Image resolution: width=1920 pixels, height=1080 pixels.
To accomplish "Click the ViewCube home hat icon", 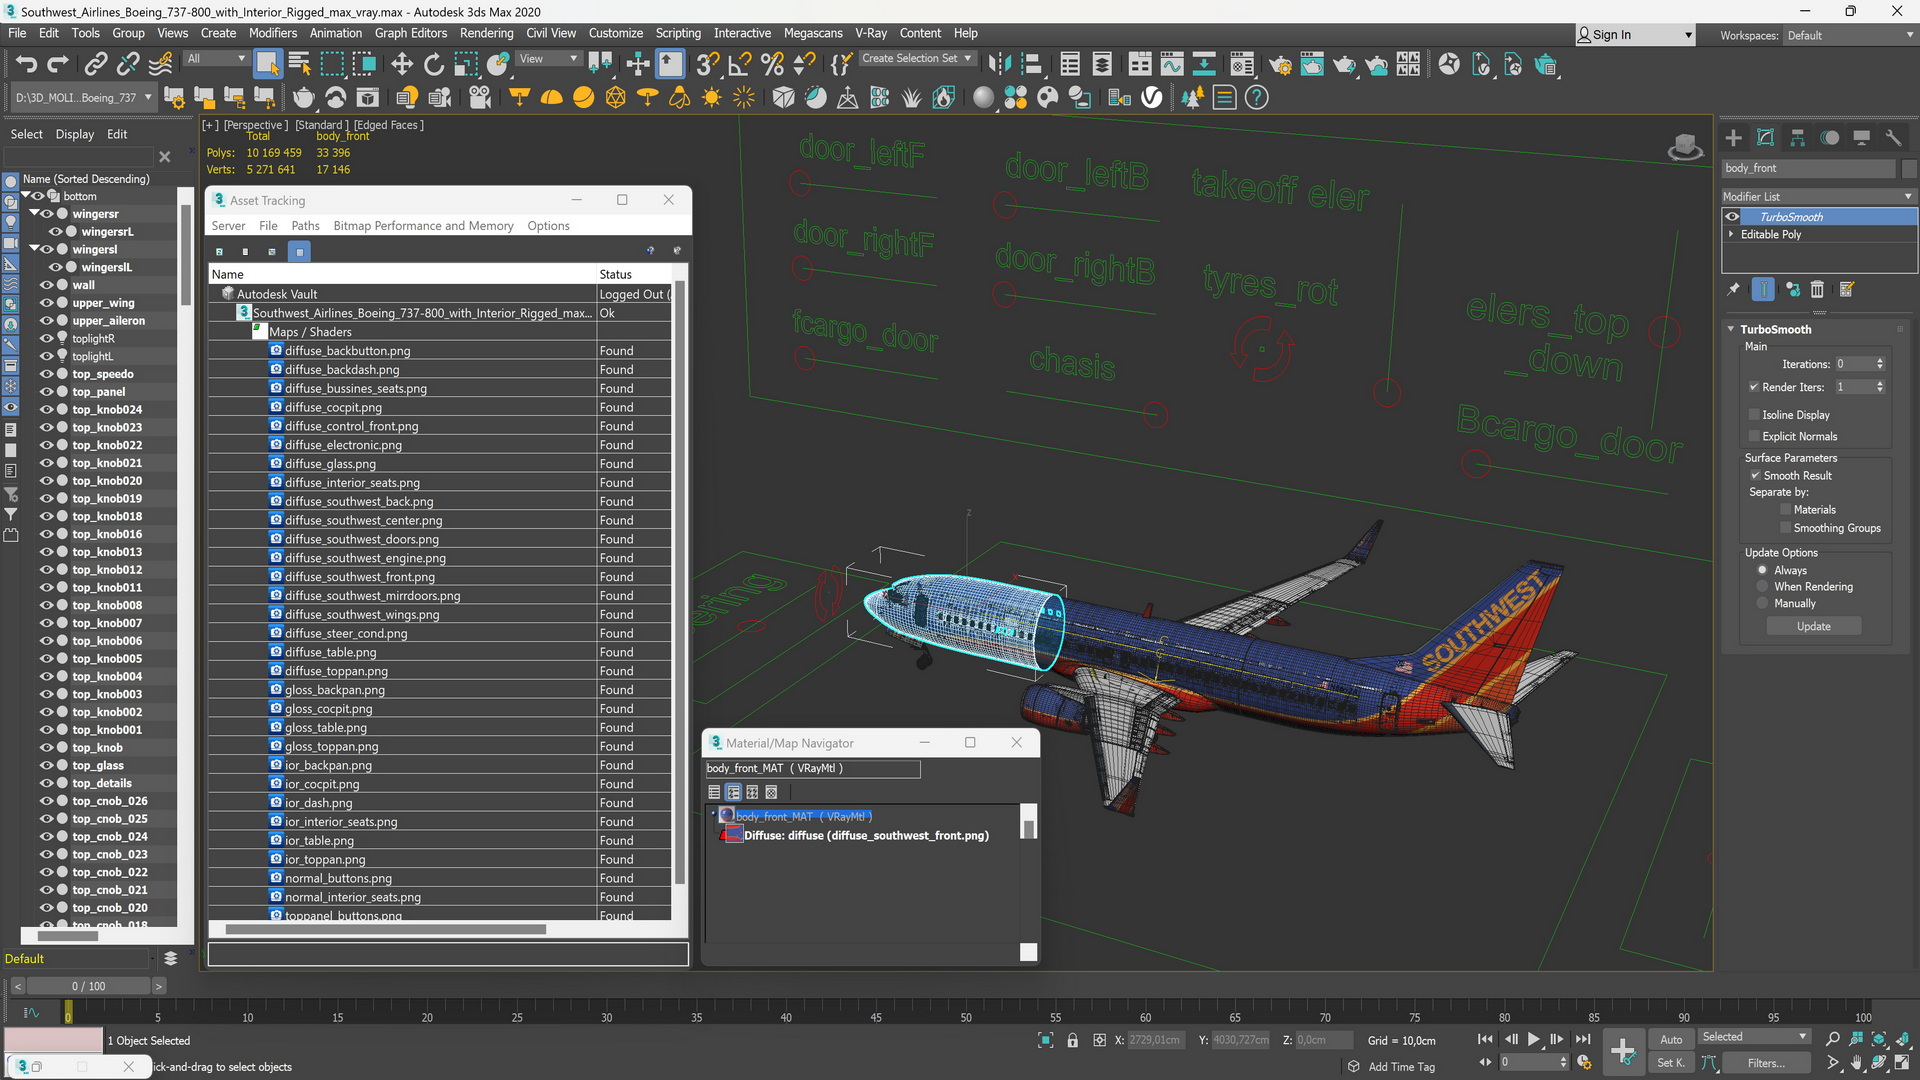I will tap(1685, 147).
